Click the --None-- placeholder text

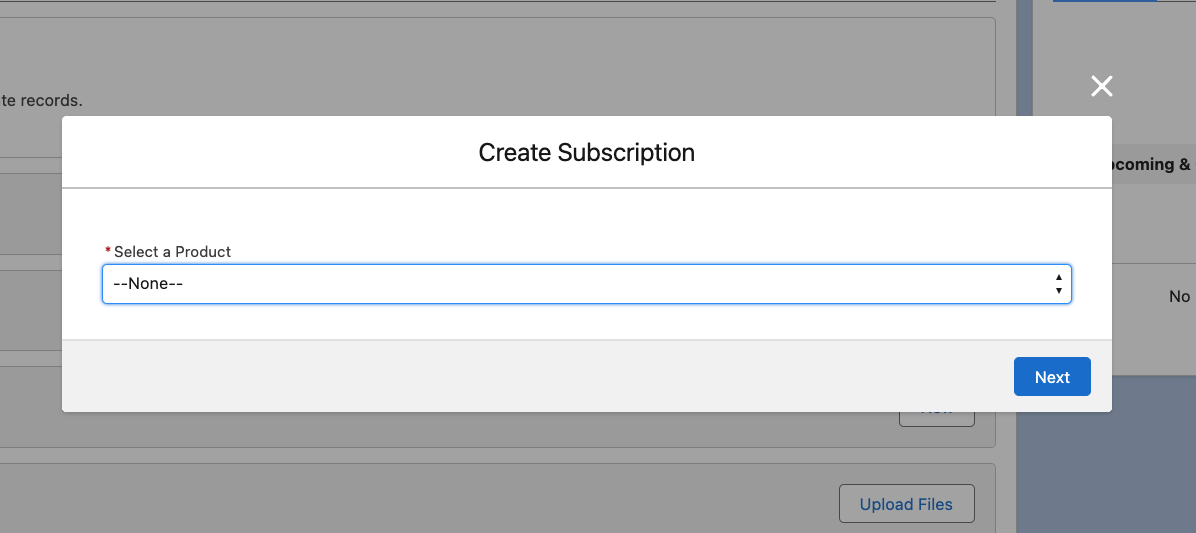tap(148, 284)
